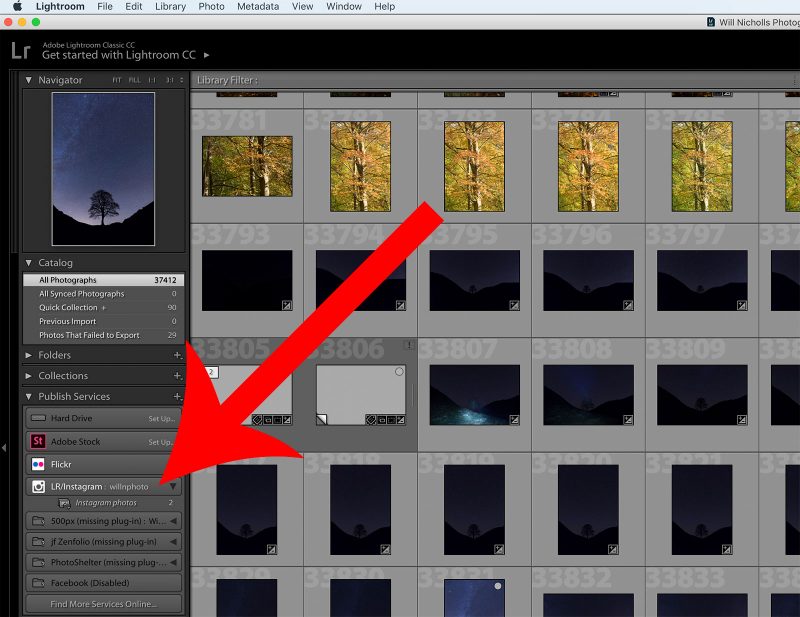Click Set Up next to Hard Drive
This screenshot has width=800, height=617.
(162, 418)
